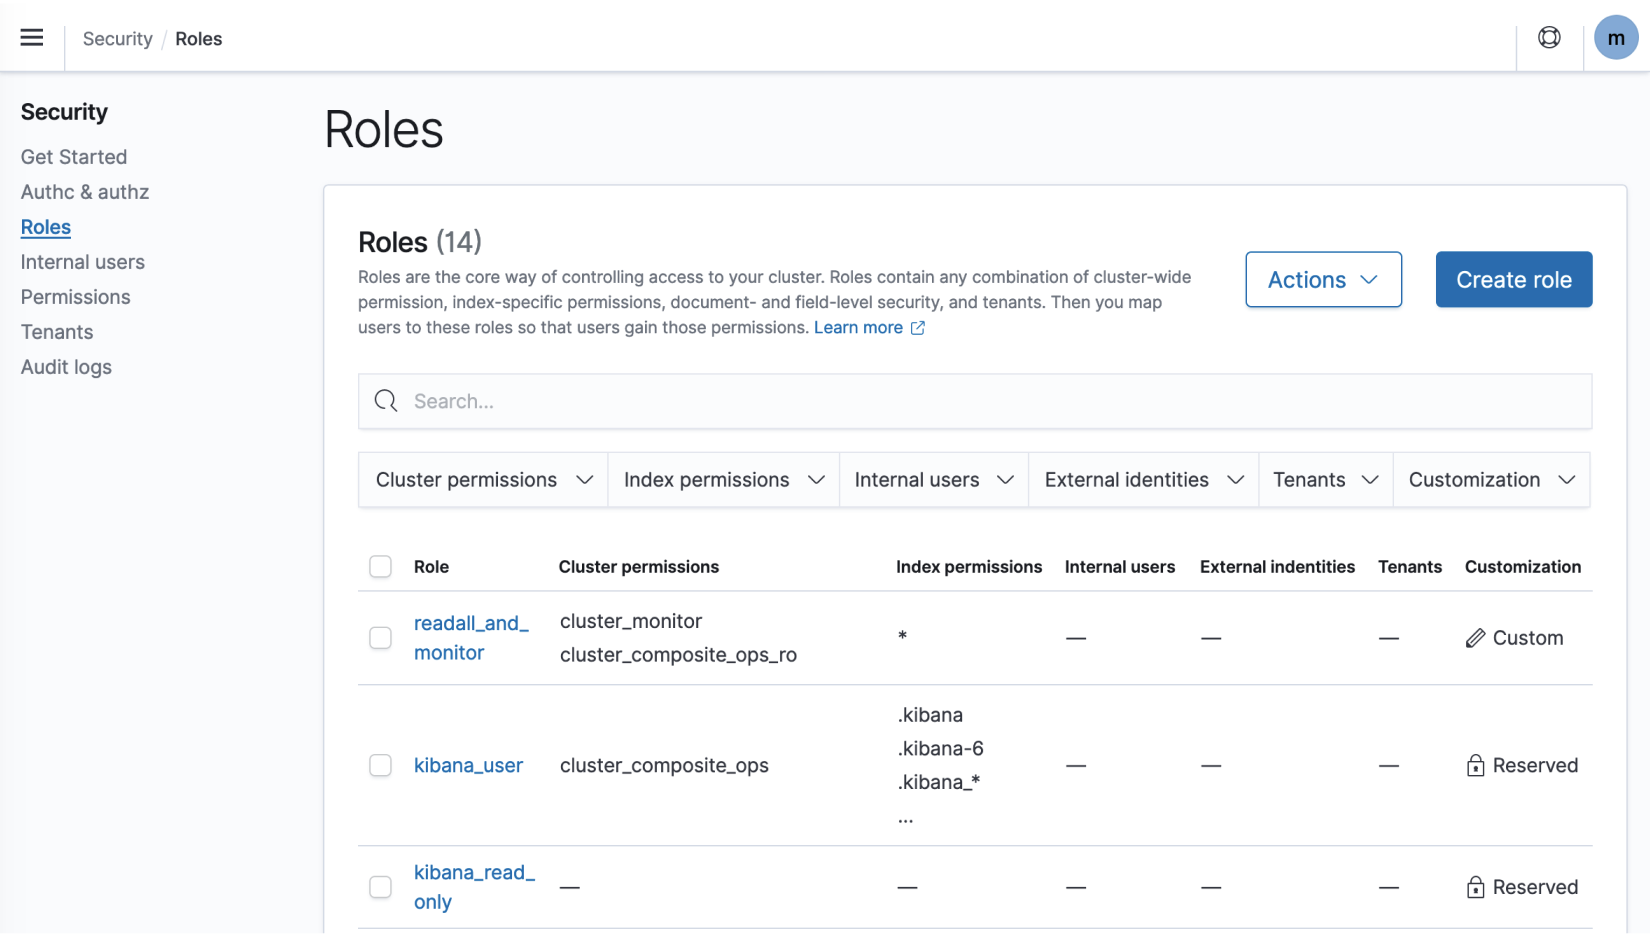Click the help icon in the top bar
The image size is (1650, 938).
(x=1549, y=37)
